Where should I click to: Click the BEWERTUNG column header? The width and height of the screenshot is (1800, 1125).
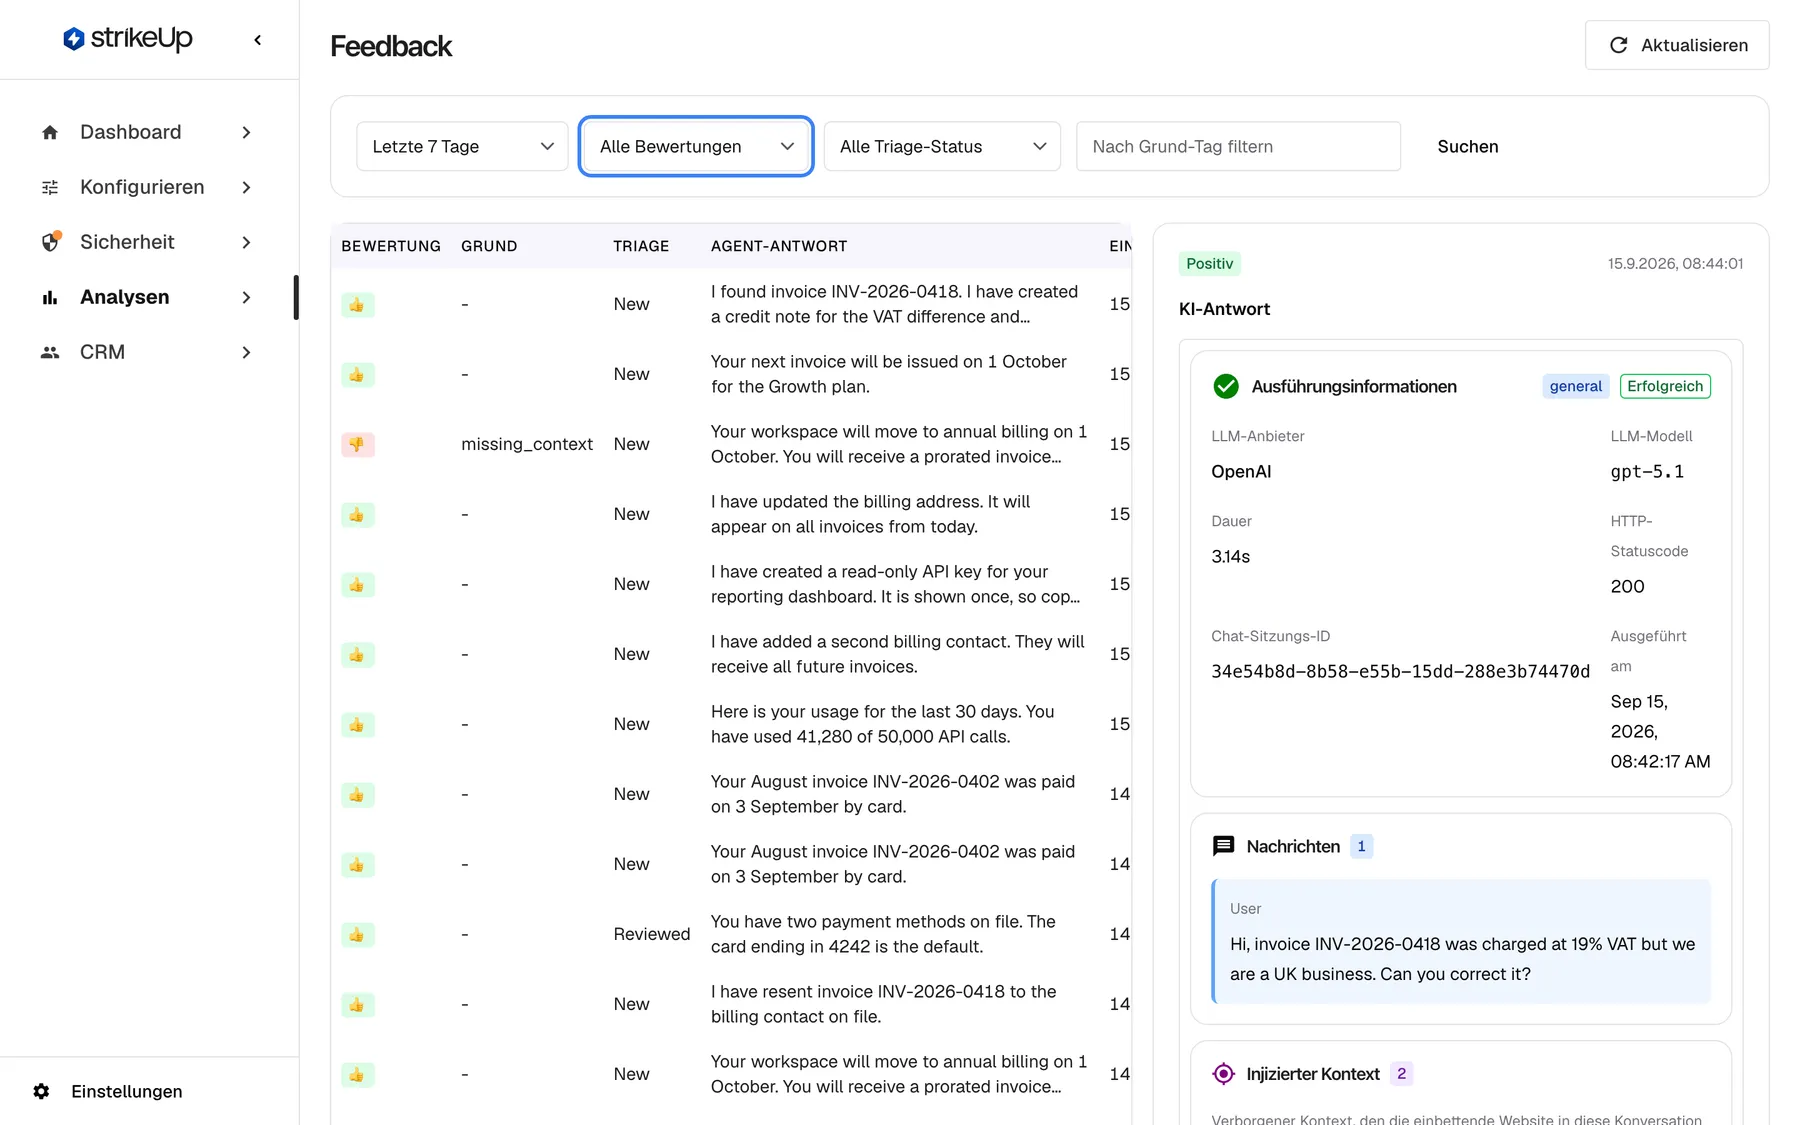click(x=391, y=246)
